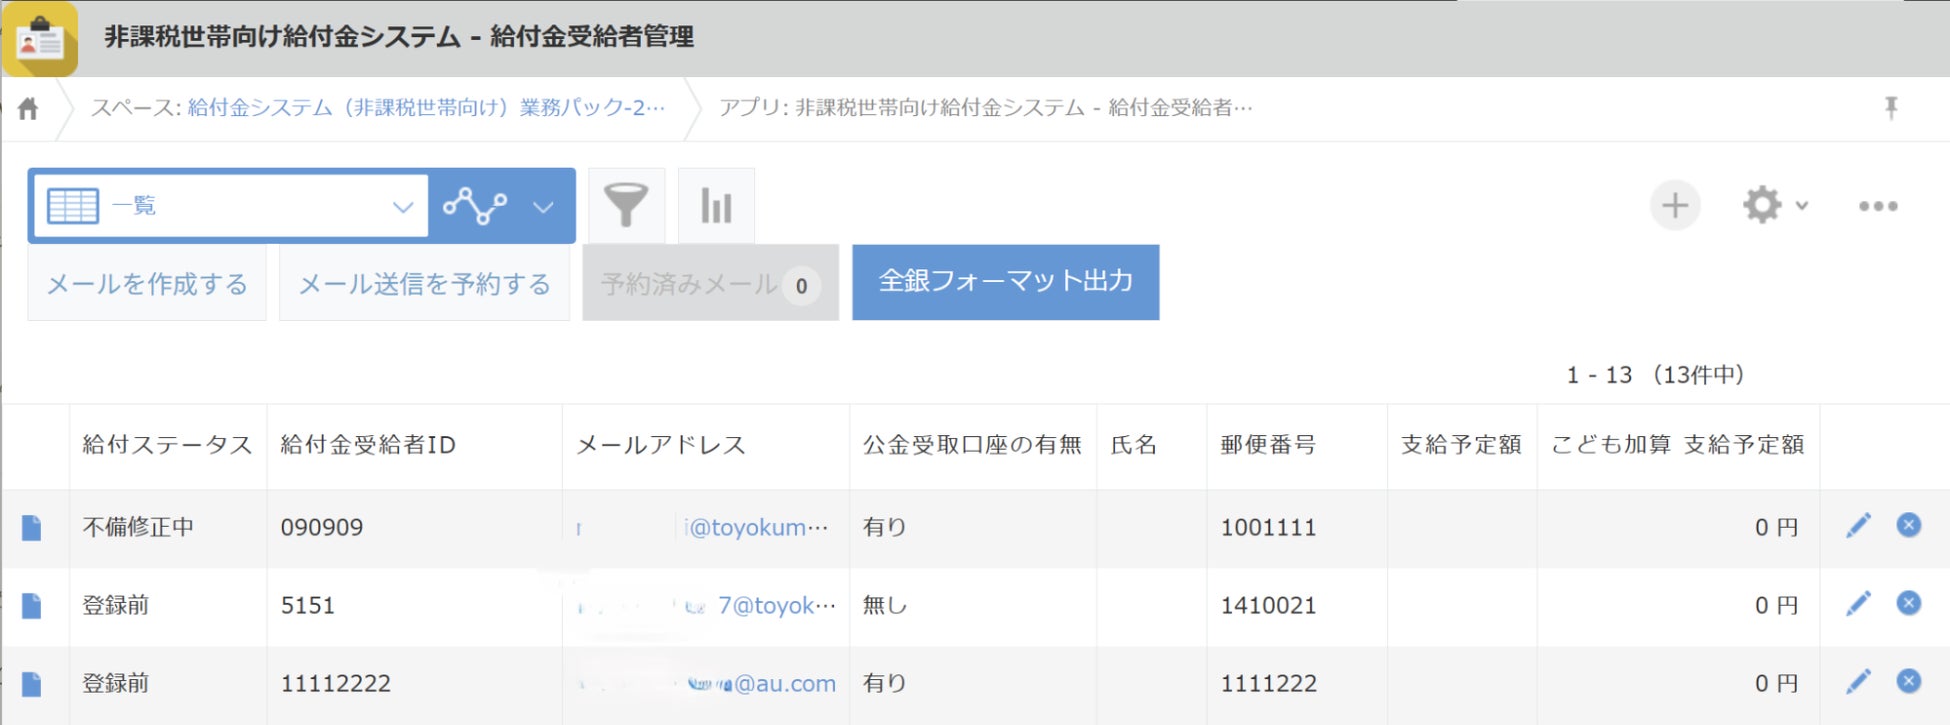The width and height of the screenshot is (1950, 725).
Task: Open the bar chart aggregate icon
Action: [x=716, y=205]
